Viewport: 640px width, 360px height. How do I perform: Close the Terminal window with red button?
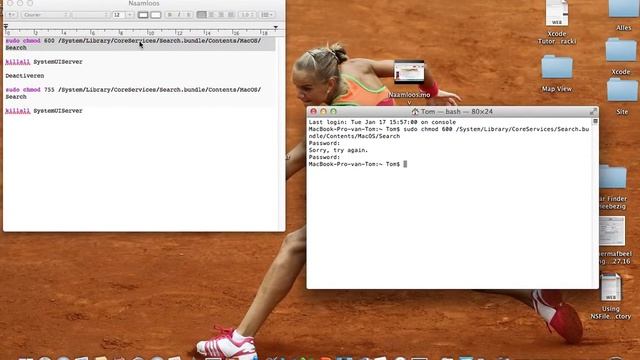[x=313, y=111]
